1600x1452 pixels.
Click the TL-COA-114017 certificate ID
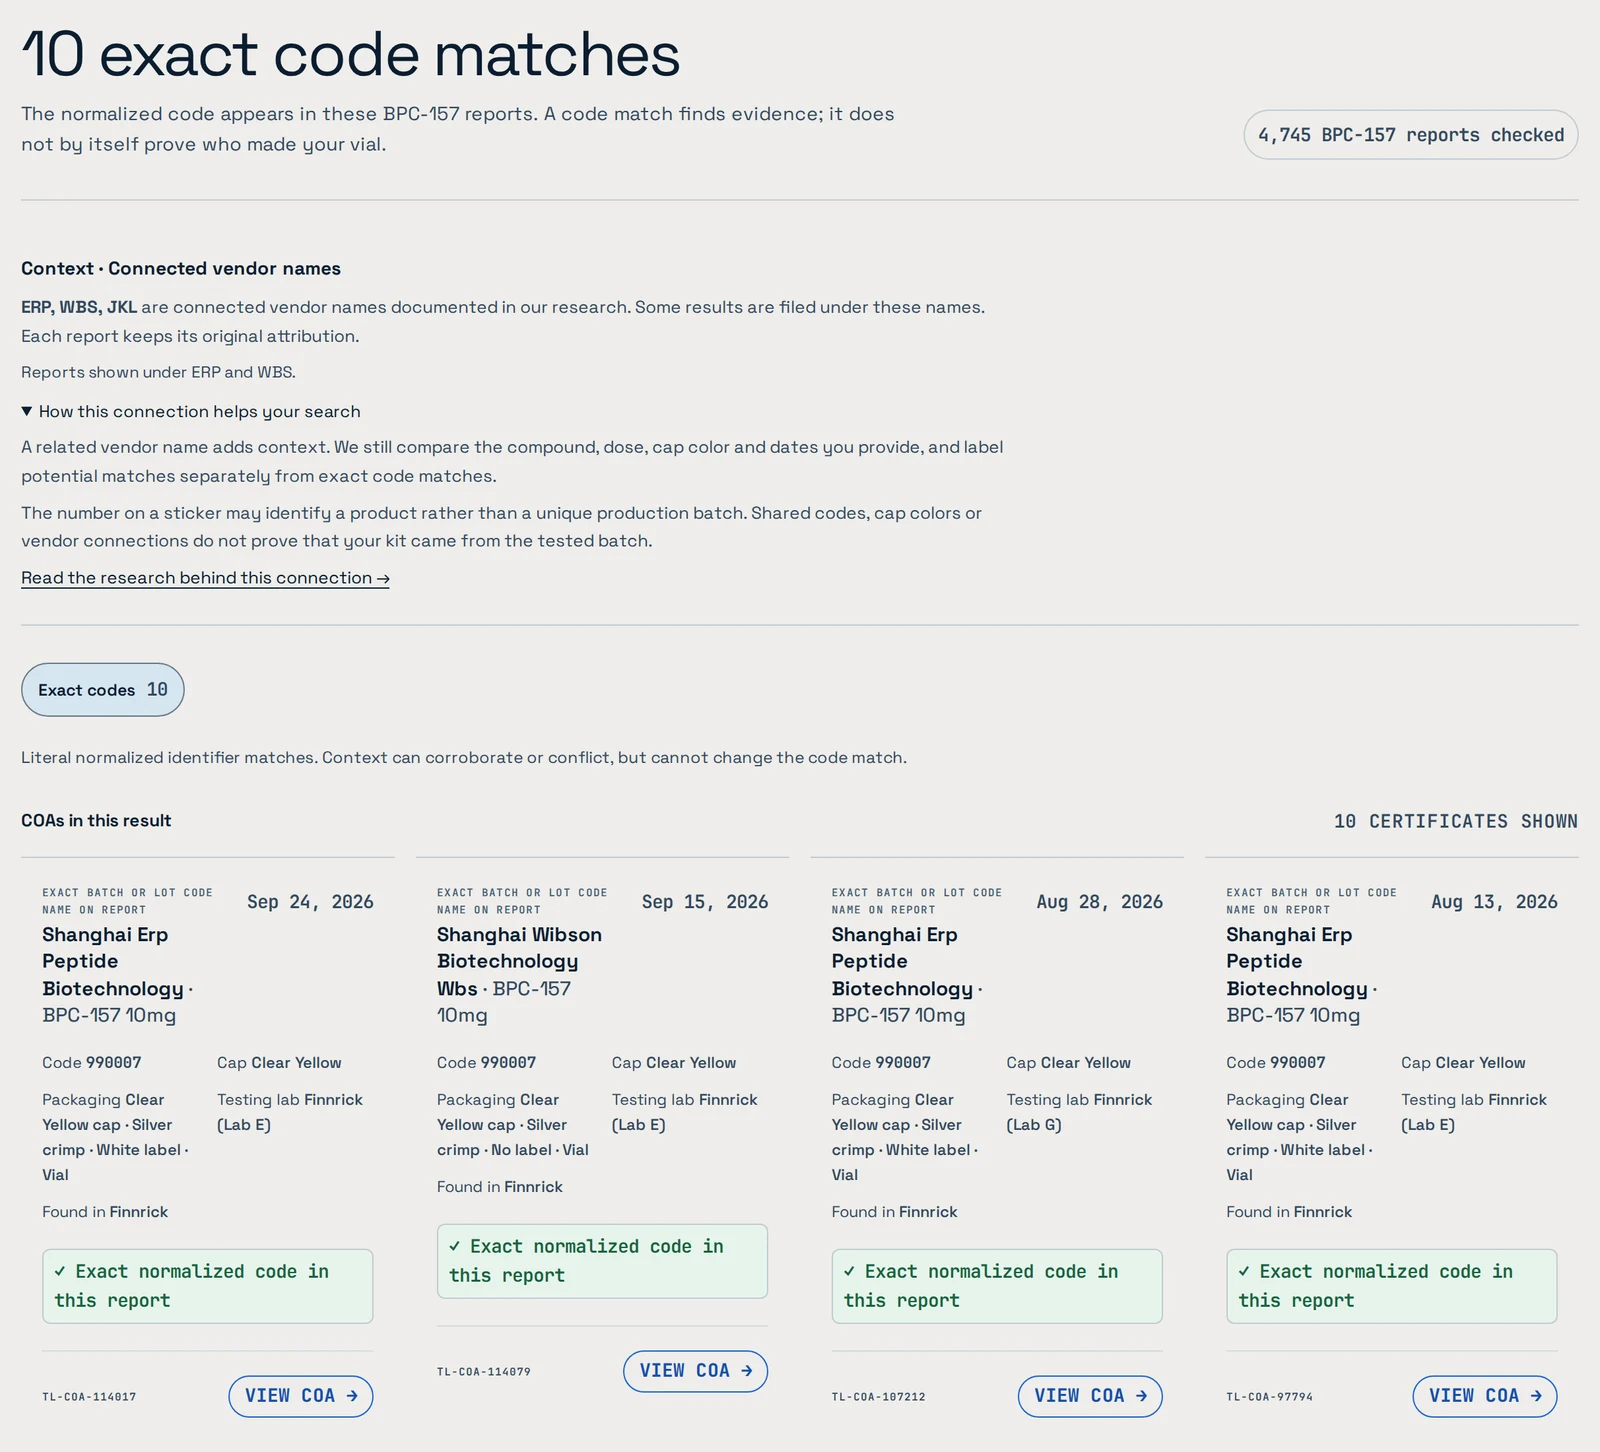[x=89, y=1397]
